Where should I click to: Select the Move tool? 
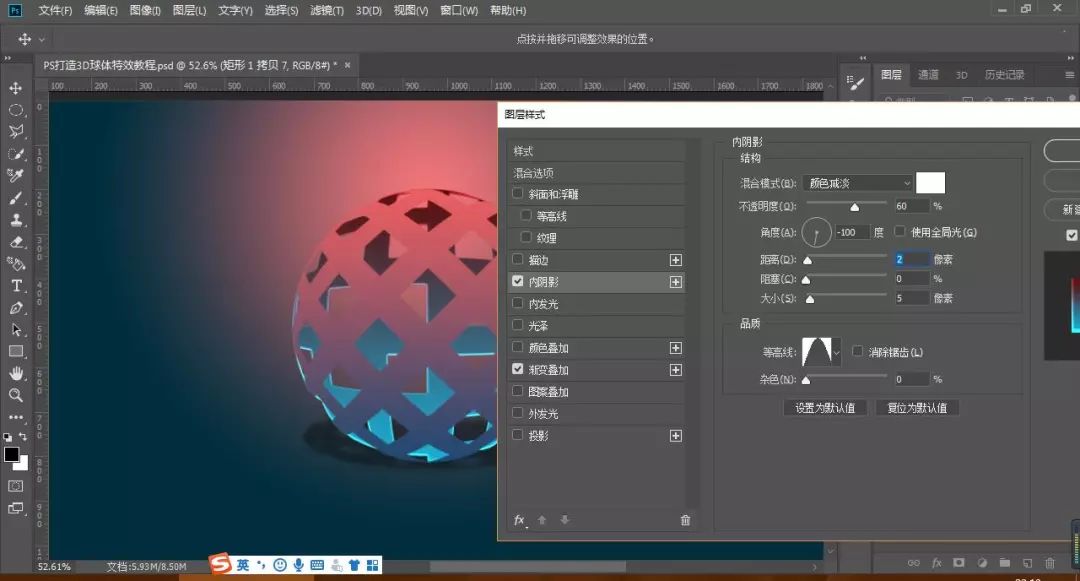15,88
